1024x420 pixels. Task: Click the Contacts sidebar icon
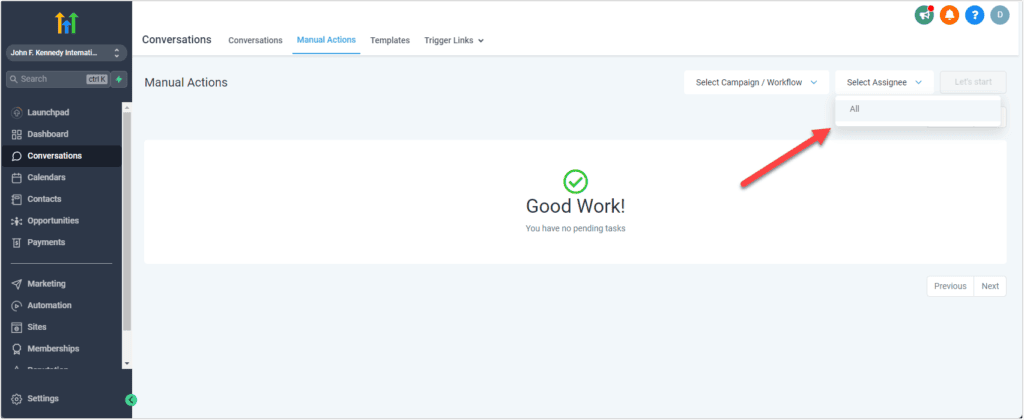(17, 199)
